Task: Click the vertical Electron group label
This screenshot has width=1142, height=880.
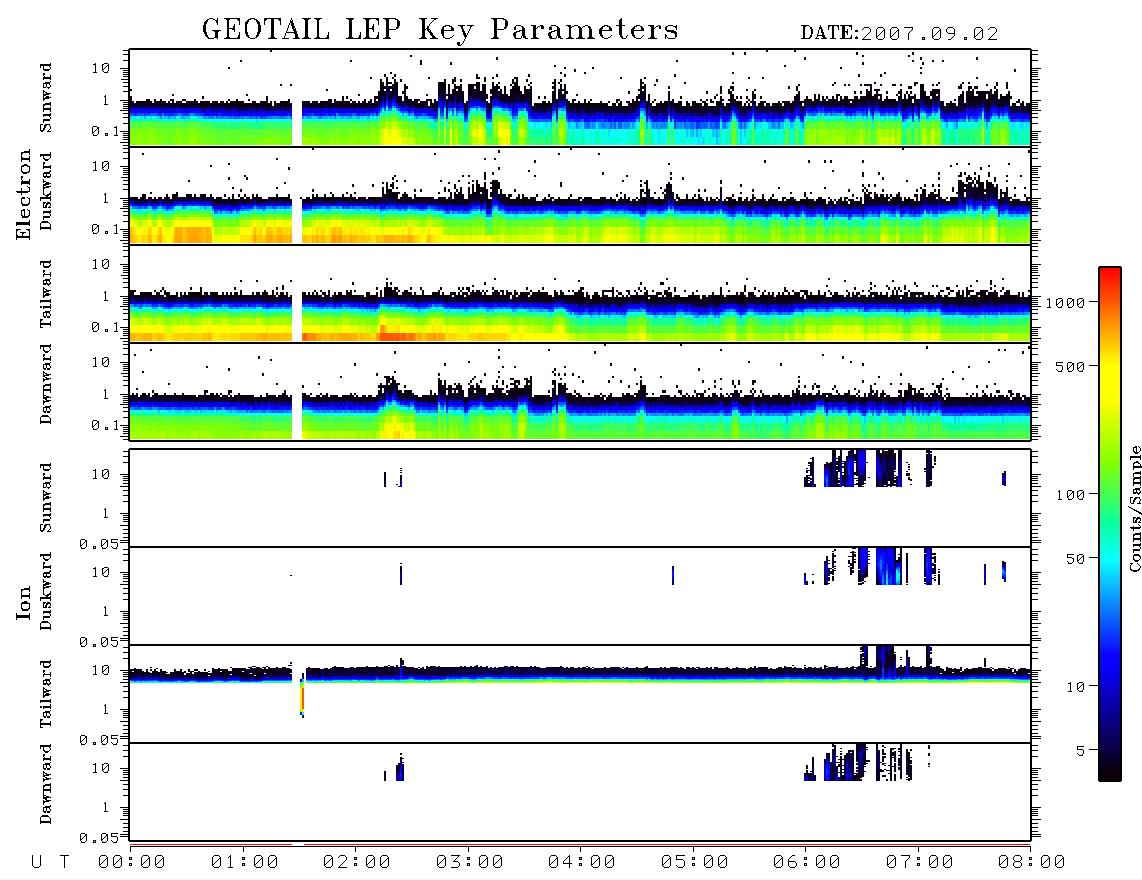Action: (x=23, y=194)
